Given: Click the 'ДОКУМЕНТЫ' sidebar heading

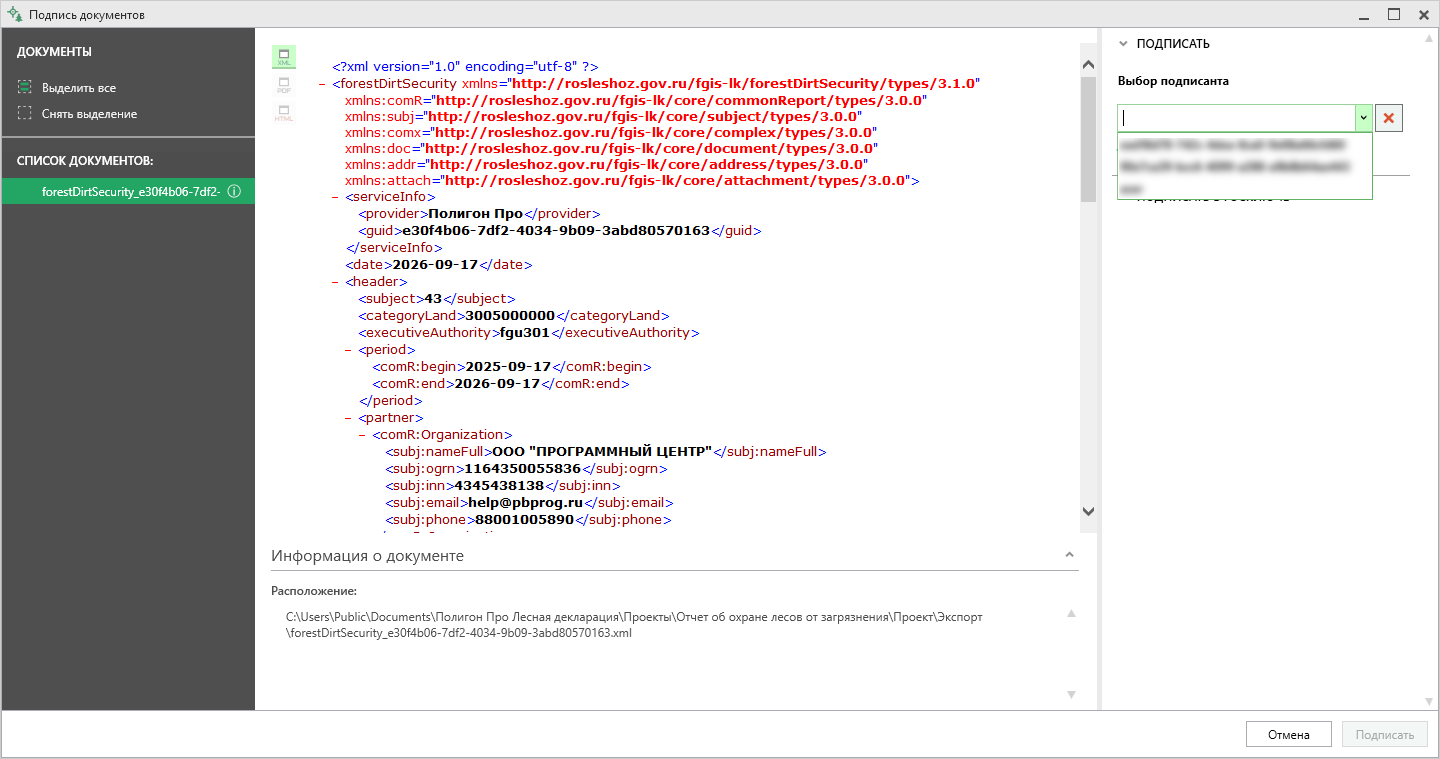Looking at the screenshot, I should point(54,52).
